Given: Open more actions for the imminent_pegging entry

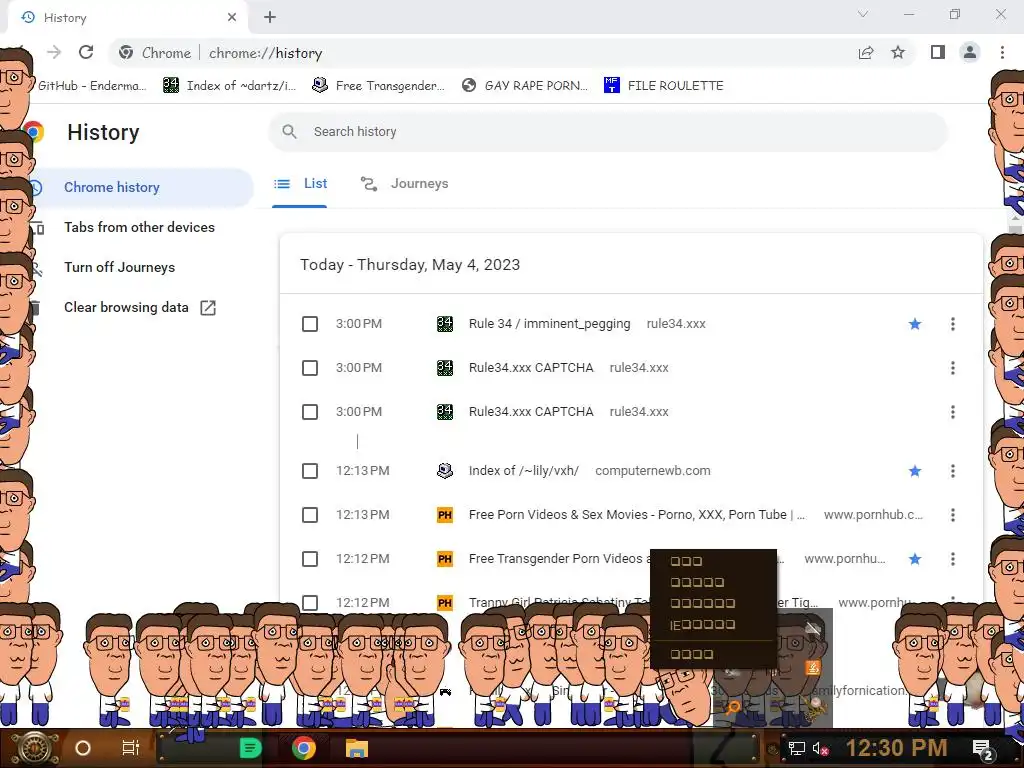Looking at the screenshot, I should (x=953, y=324).
